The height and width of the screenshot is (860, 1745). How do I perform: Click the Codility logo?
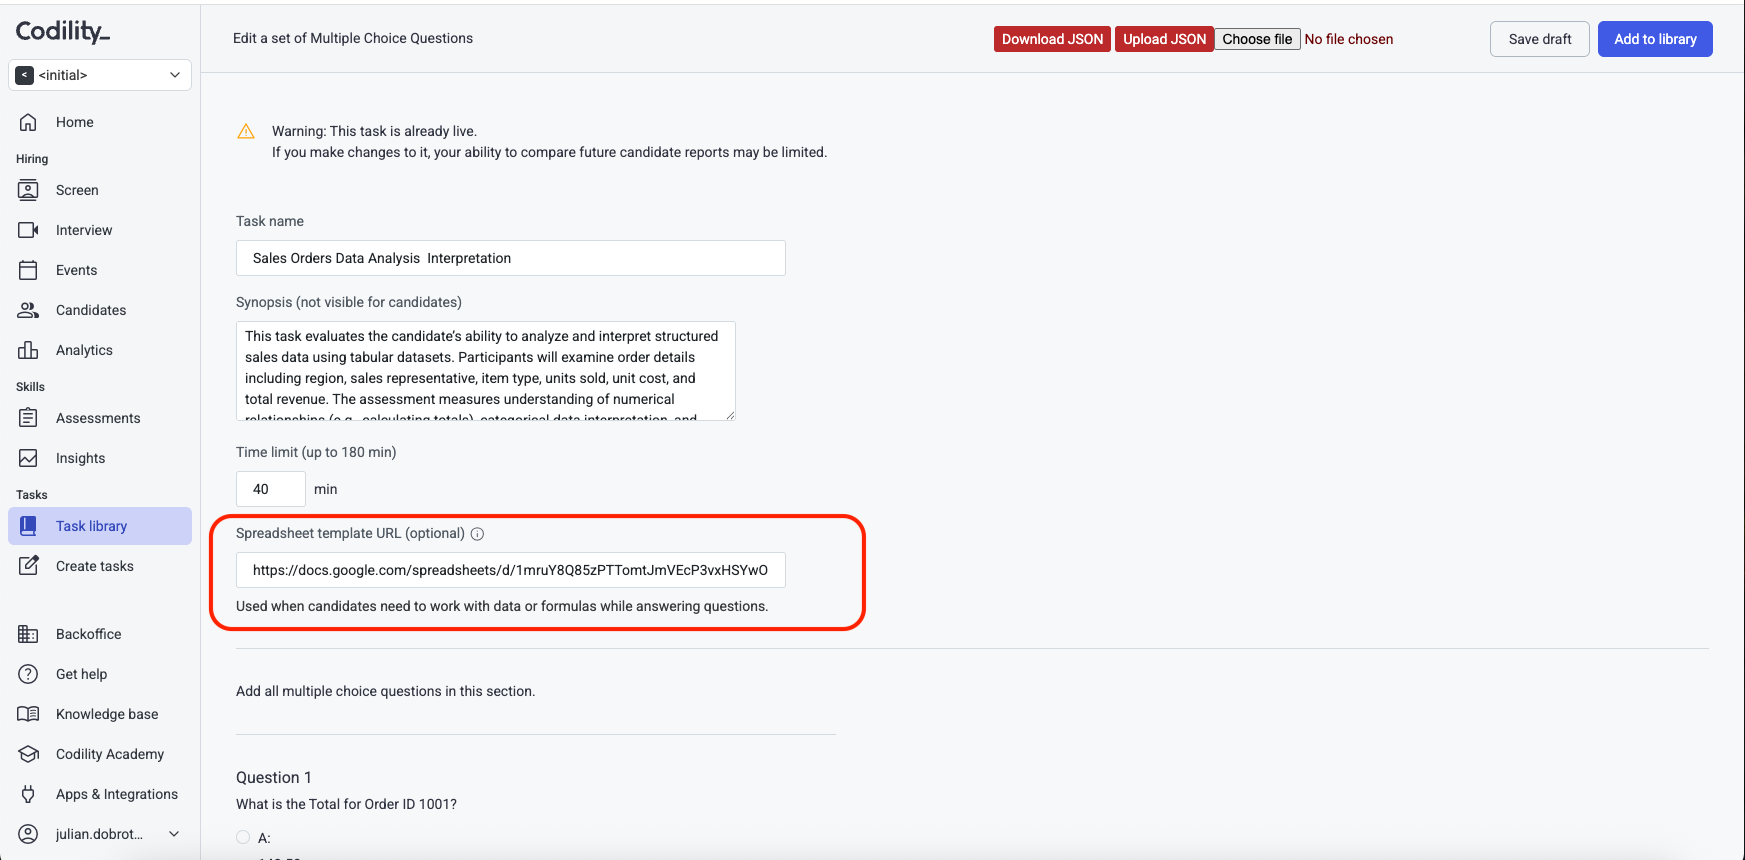(x=62, y=31)
